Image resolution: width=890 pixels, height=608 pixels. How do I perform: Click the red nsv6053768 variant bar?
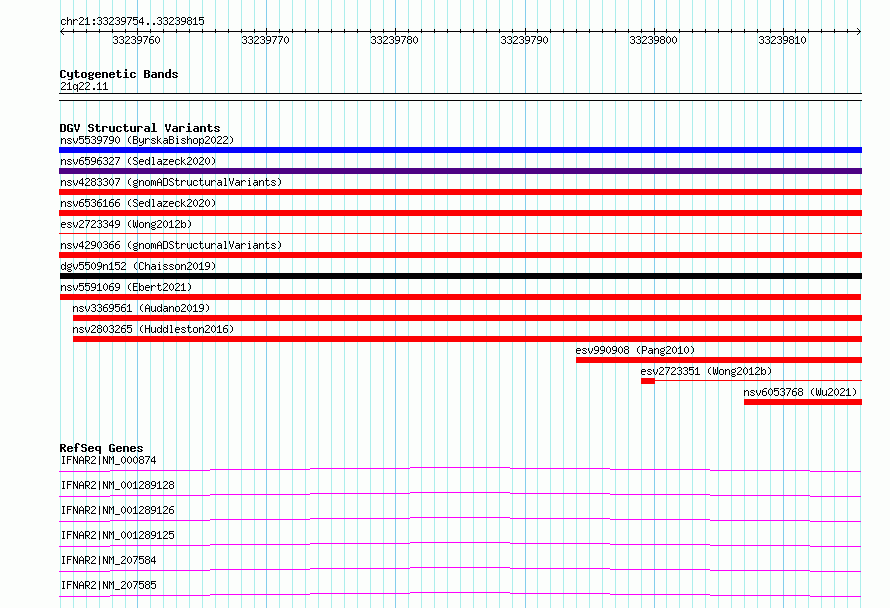pyautogui.click(x=803, y=402)
